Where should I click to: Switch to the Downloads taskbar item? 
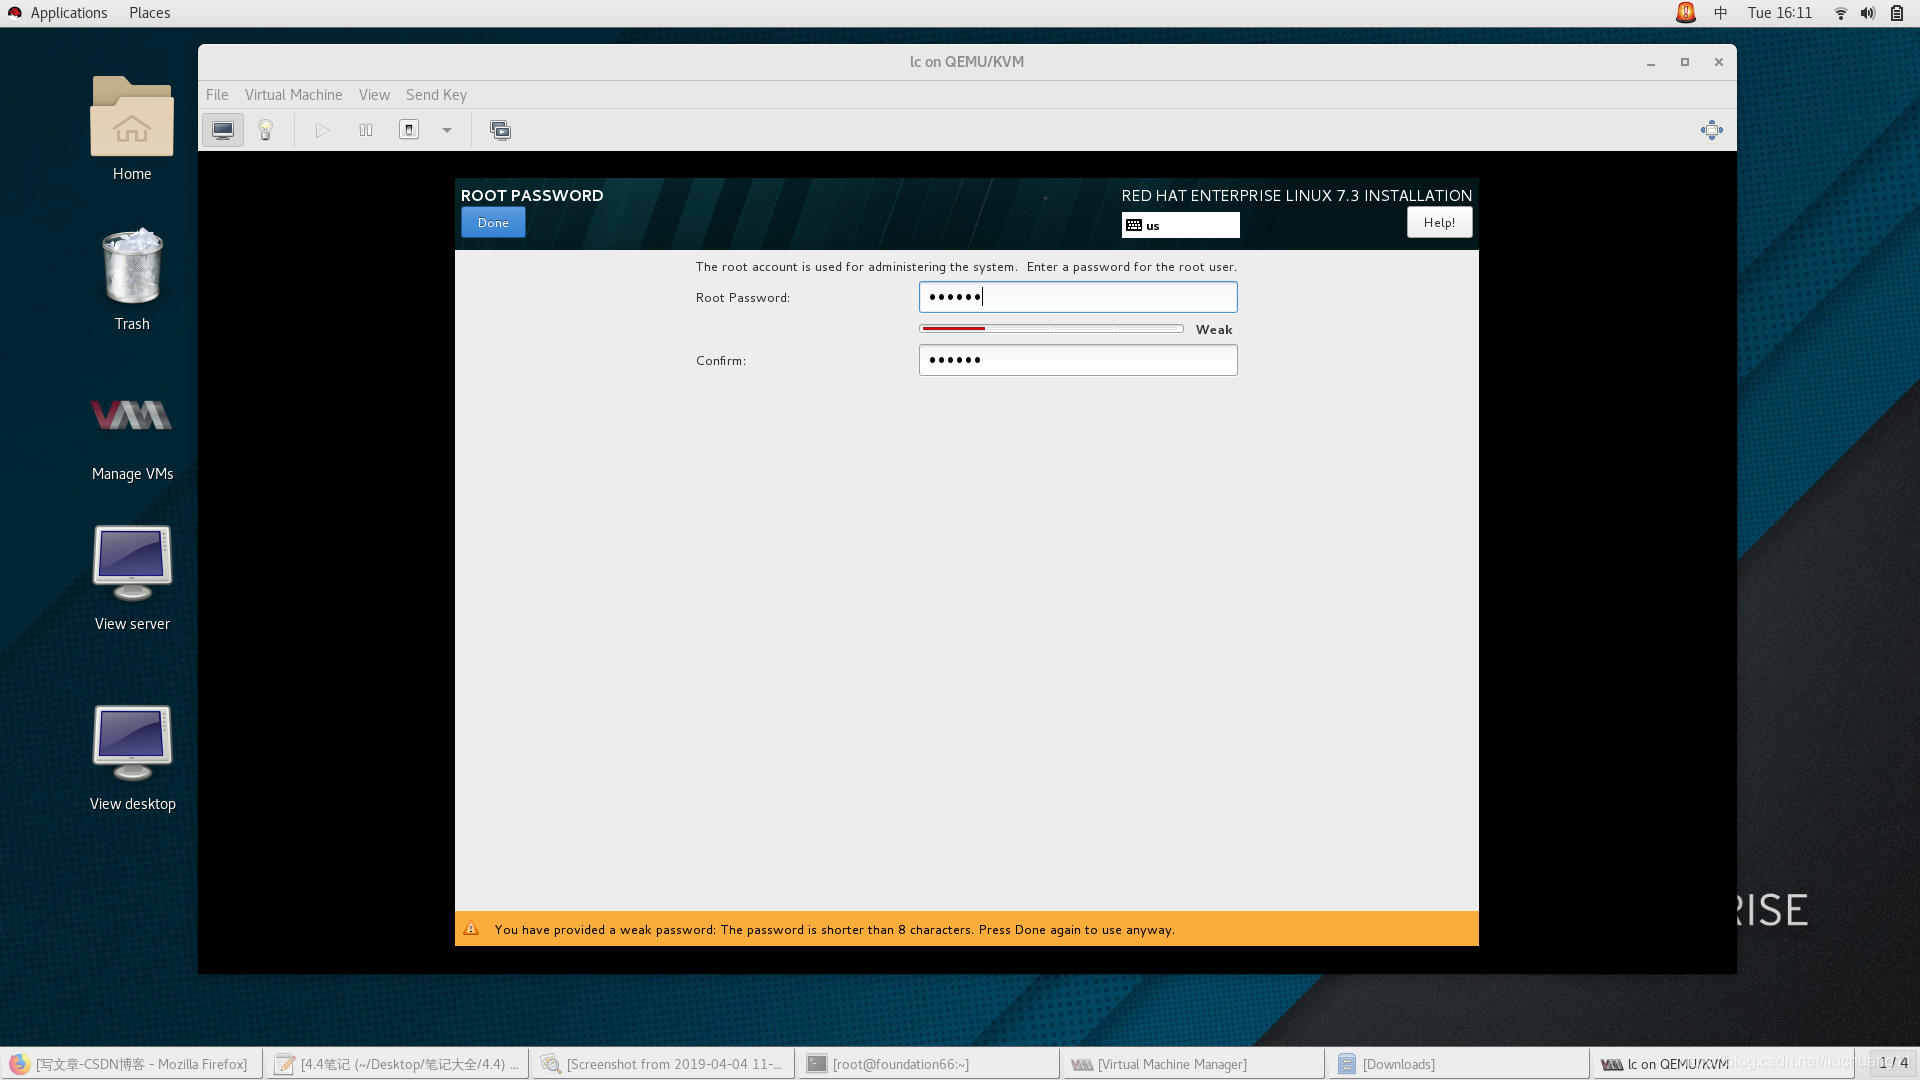(1459, 1064)
